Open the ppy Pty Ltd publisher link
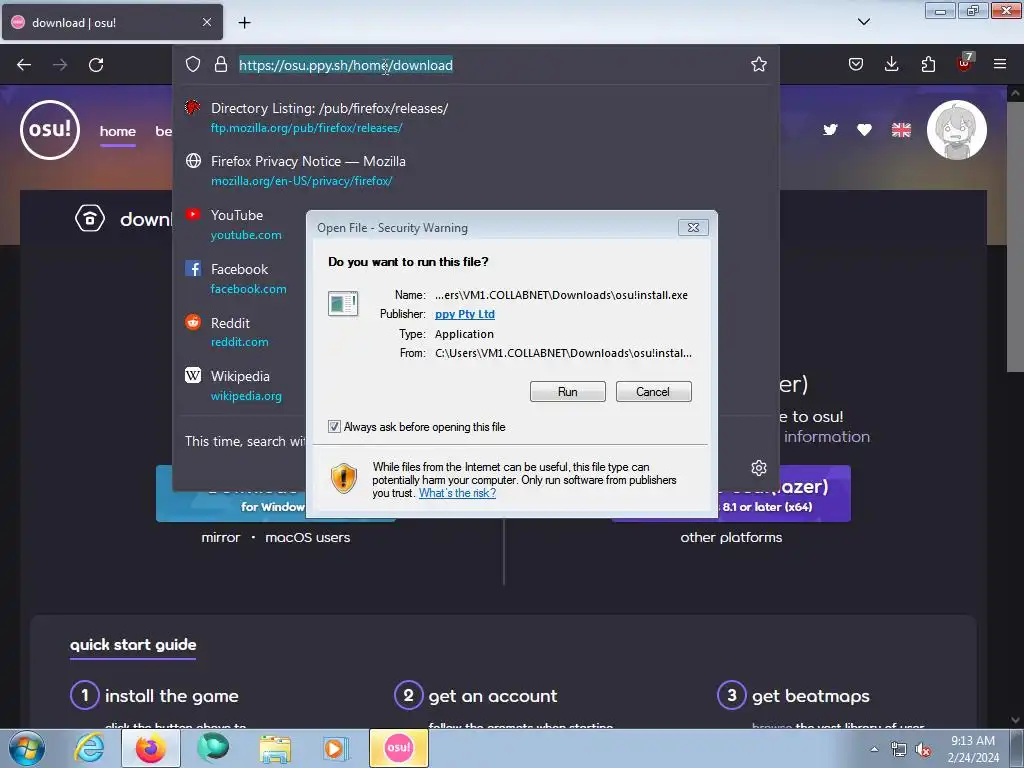Viewport: 1024px width, 768px height. [x=465, y=314]
